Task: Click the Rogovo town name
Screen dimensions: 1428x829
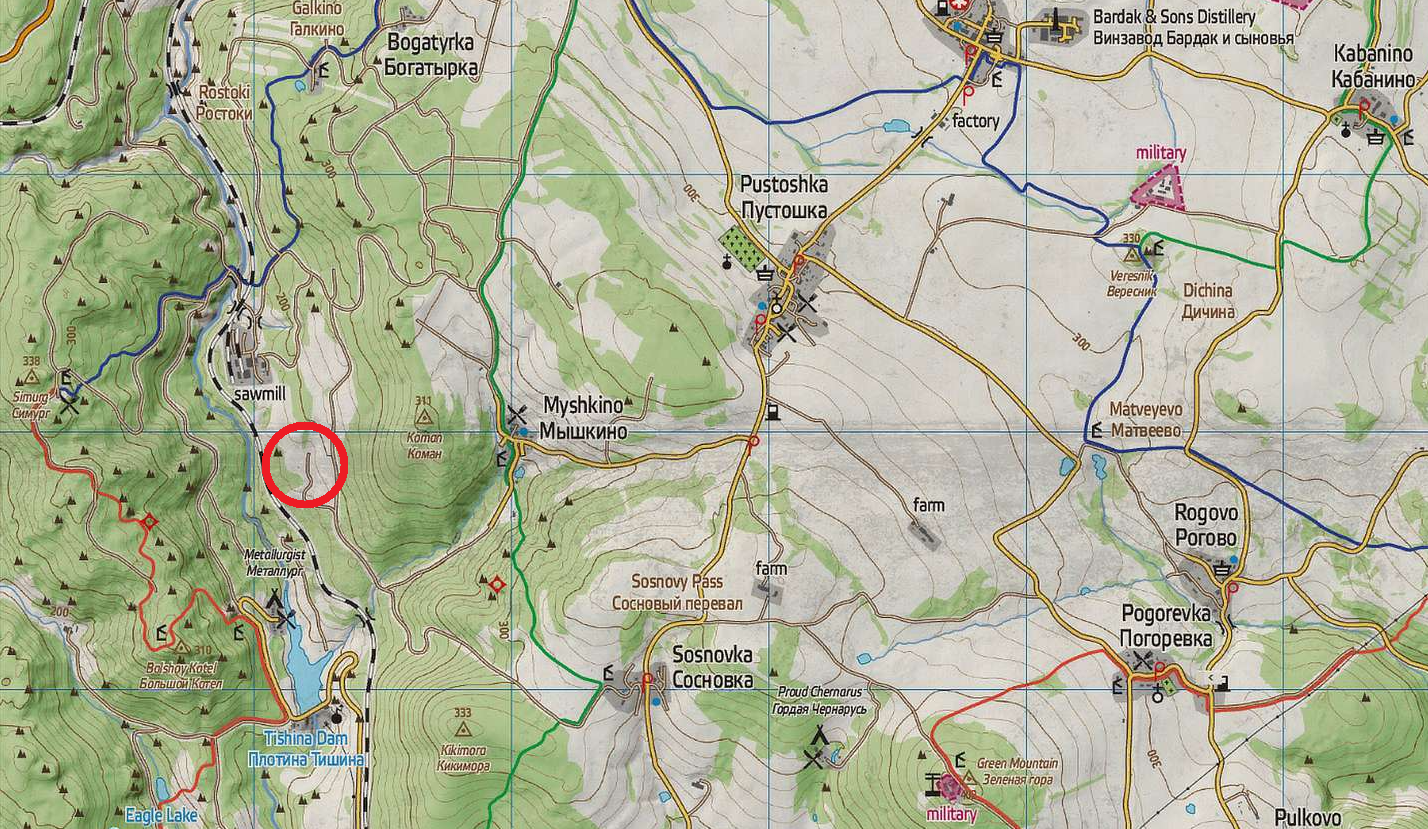Action: pos(1206,524)
